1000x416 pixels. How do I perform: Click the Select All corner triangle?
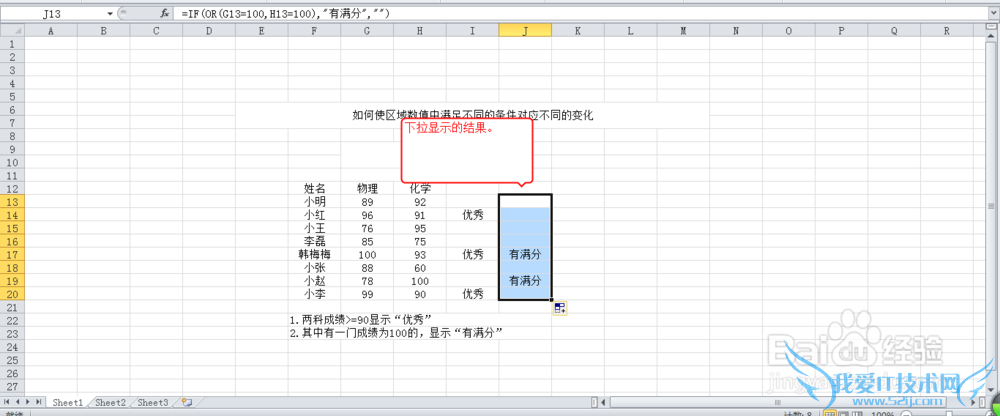point(12,31)
